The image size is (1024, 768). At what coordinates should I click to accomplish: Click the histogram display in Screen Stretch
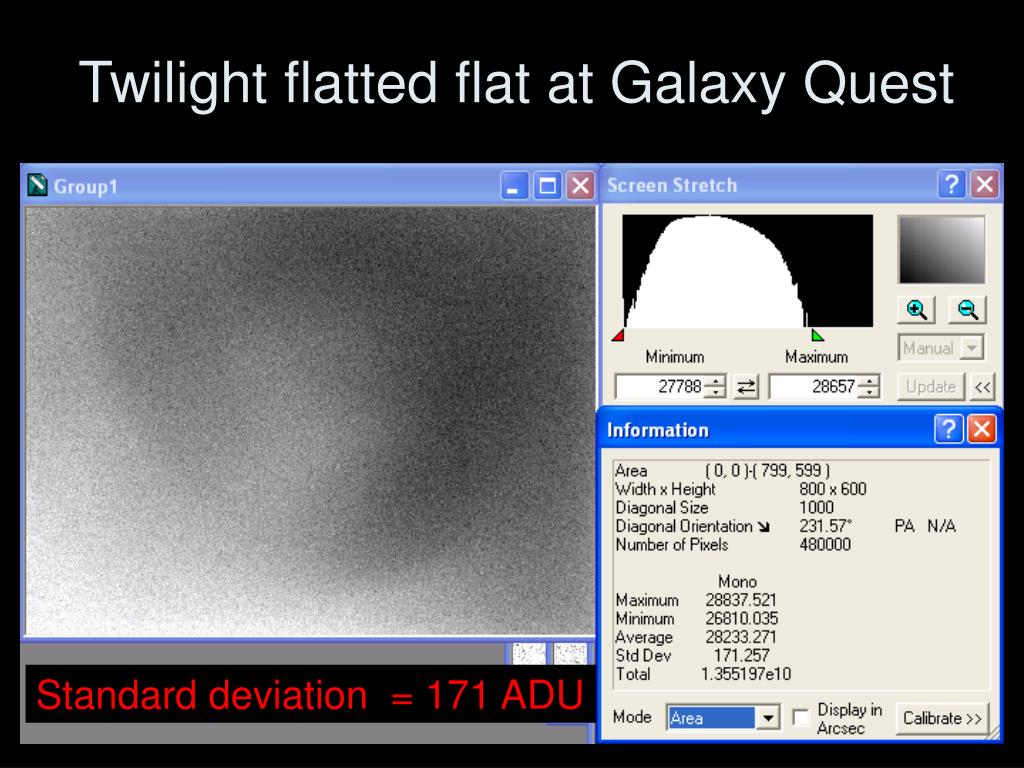point(747,271)
